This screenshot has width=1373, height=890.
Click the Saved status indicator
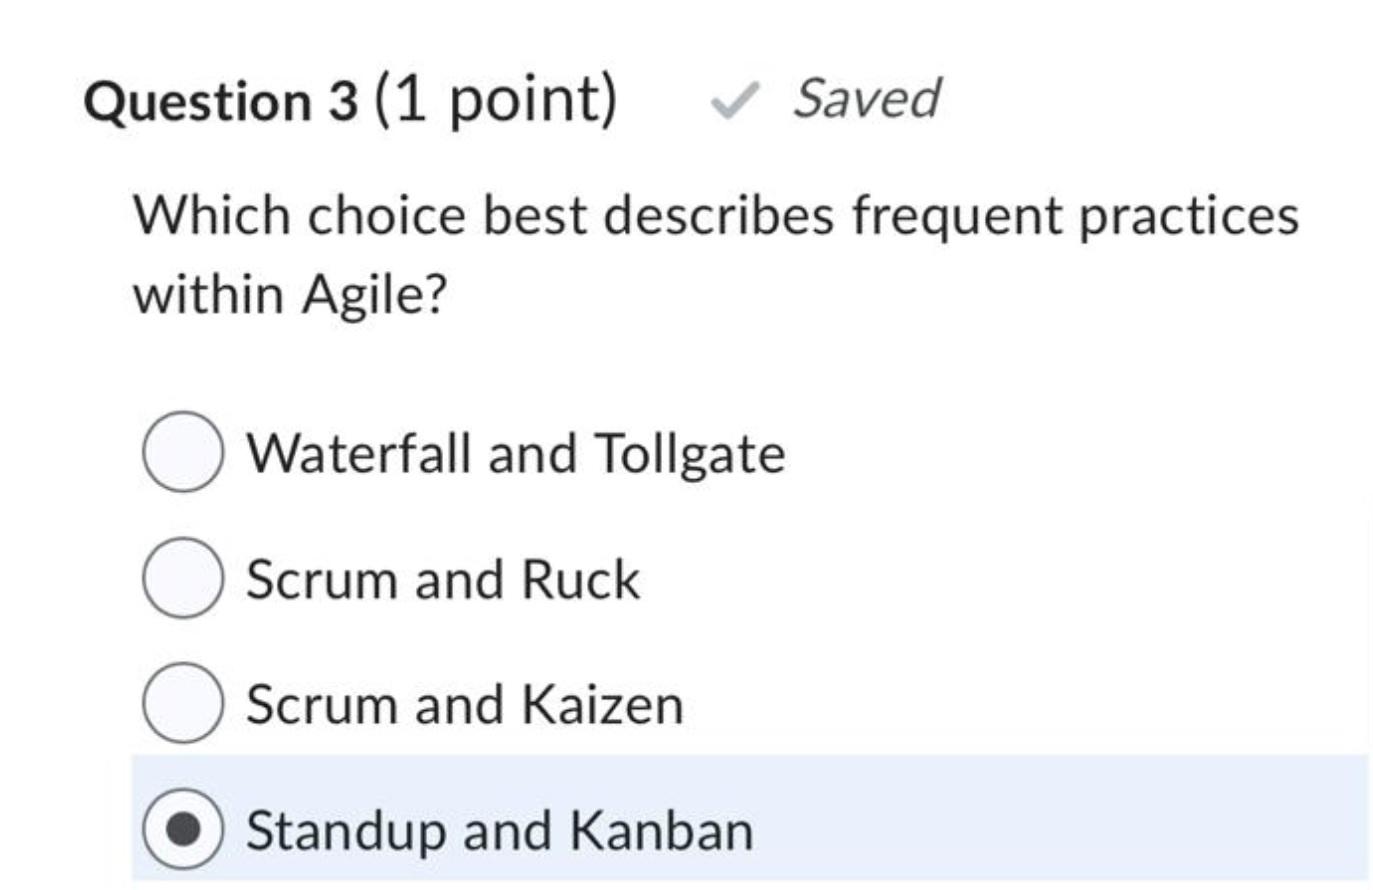point(867,100)
